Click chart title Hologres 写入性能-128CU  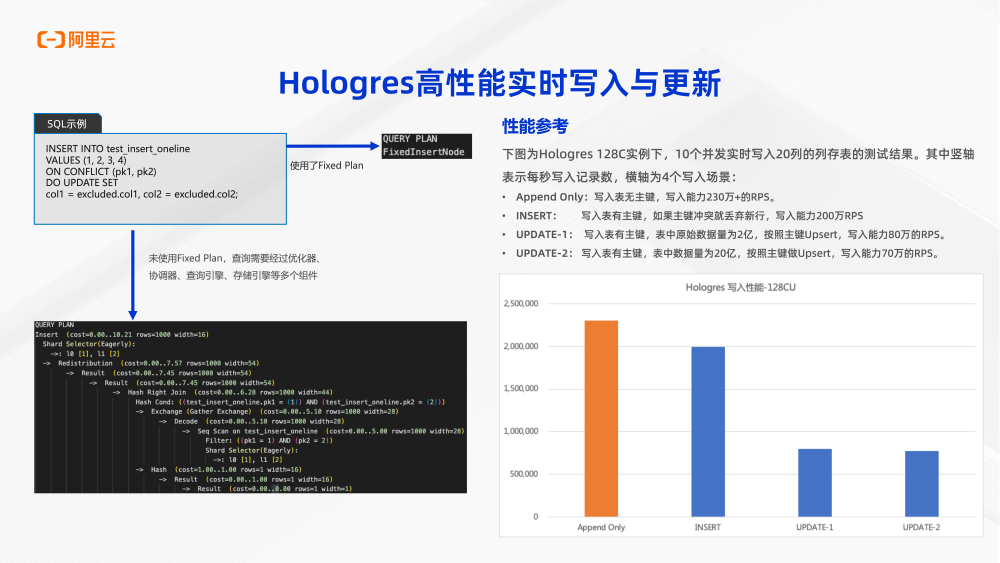740,288
